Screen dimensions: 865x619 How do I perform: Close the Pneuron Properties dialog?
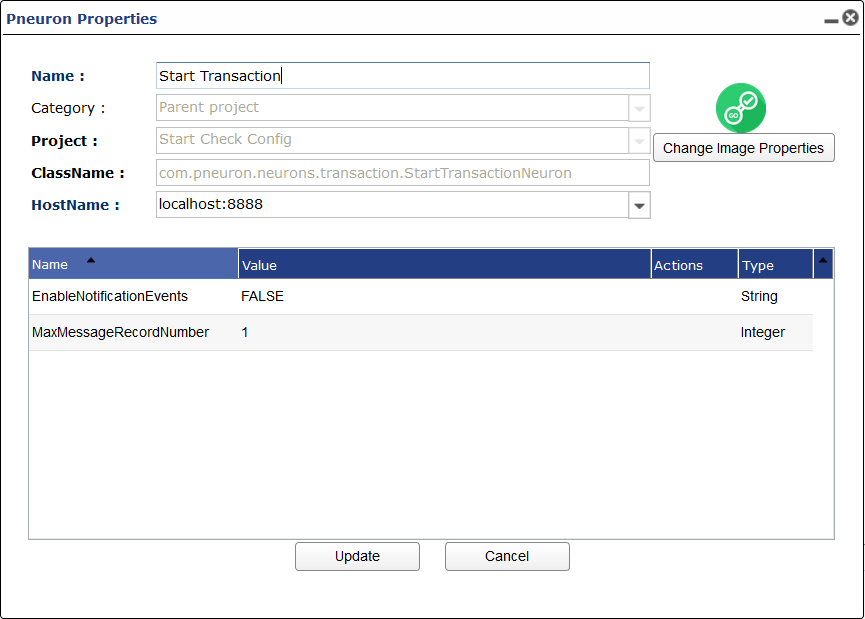pos(851,18)
